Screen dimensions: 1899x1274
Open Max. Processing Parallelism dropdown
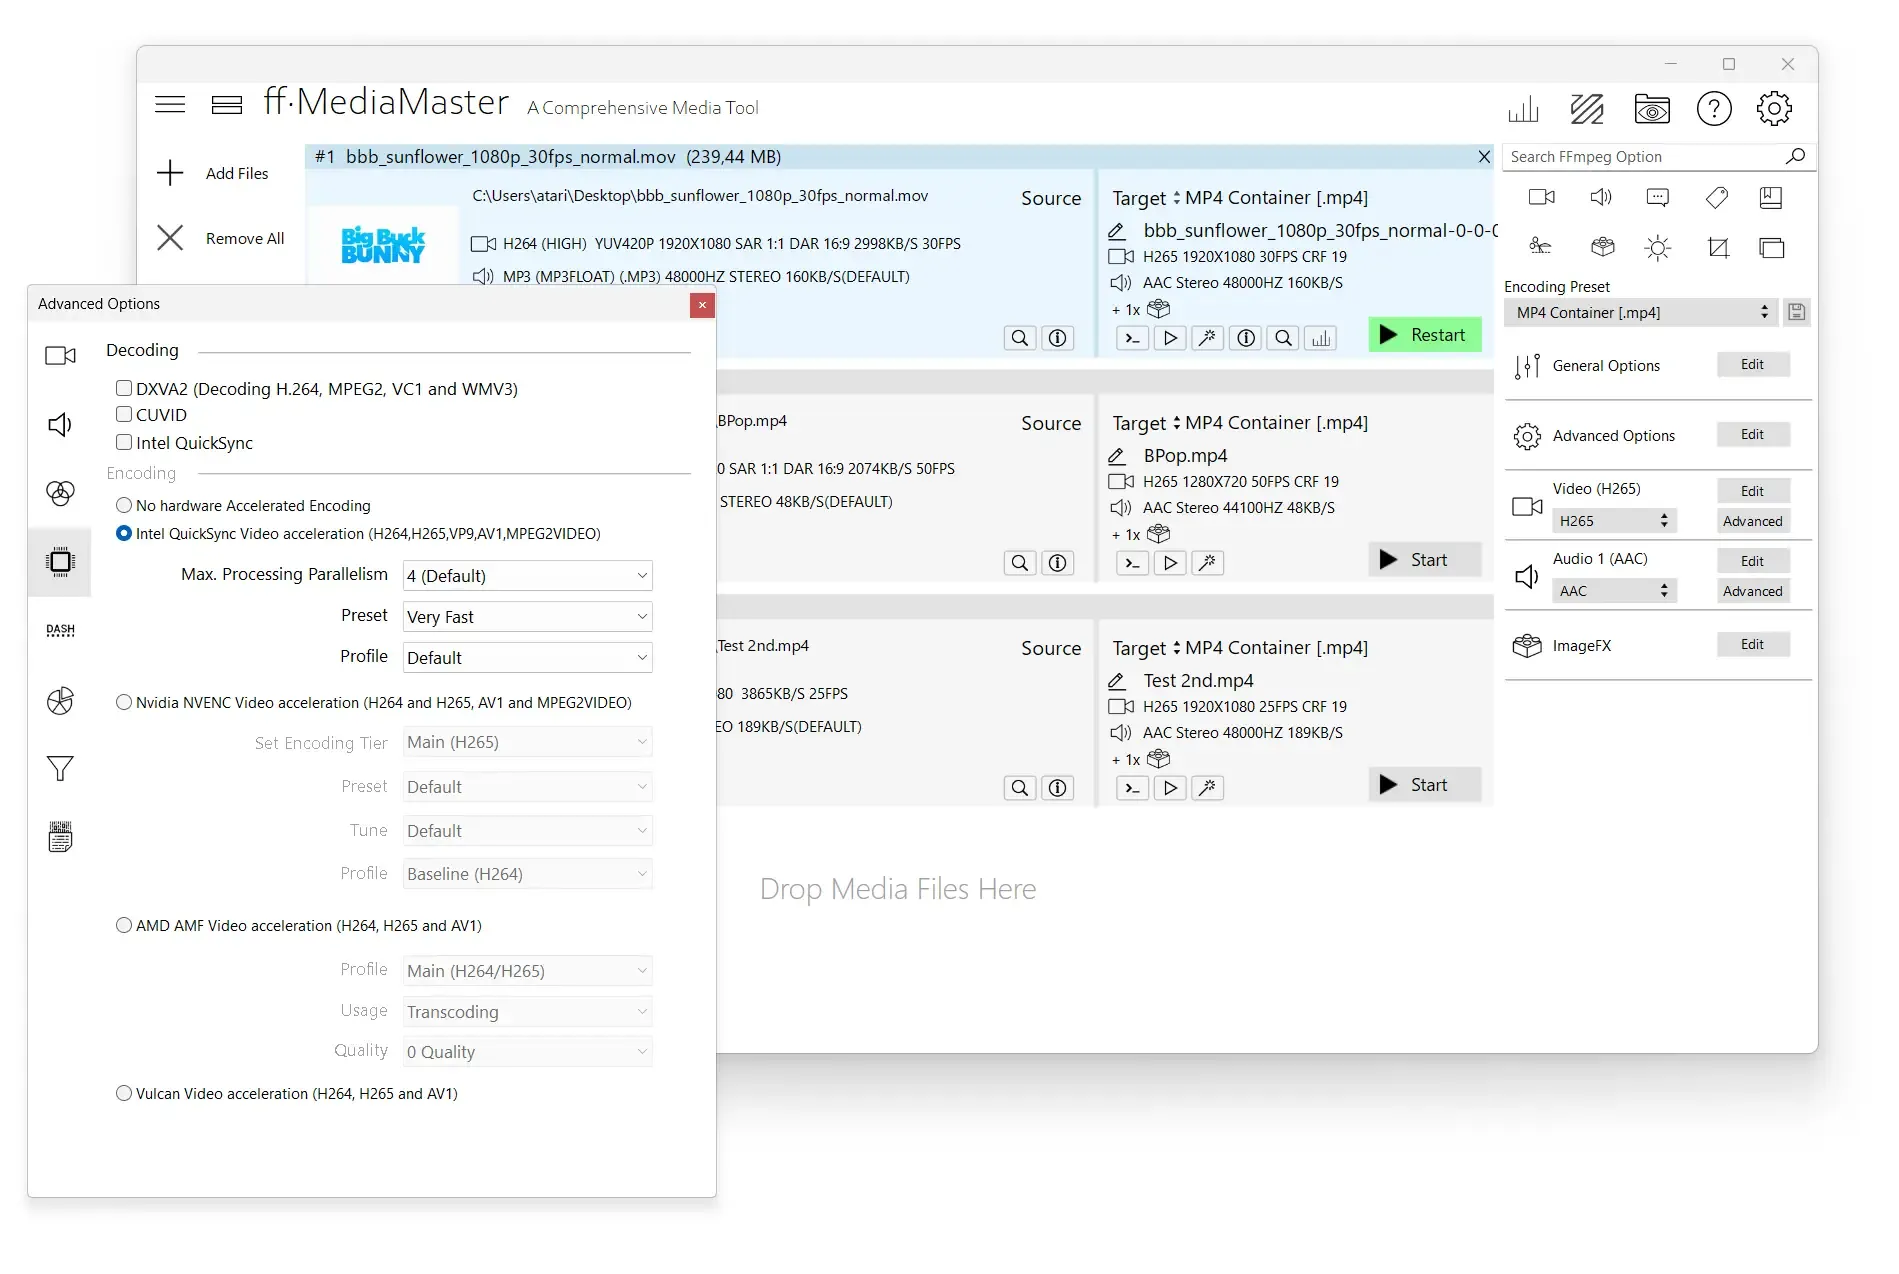(527, 576)
